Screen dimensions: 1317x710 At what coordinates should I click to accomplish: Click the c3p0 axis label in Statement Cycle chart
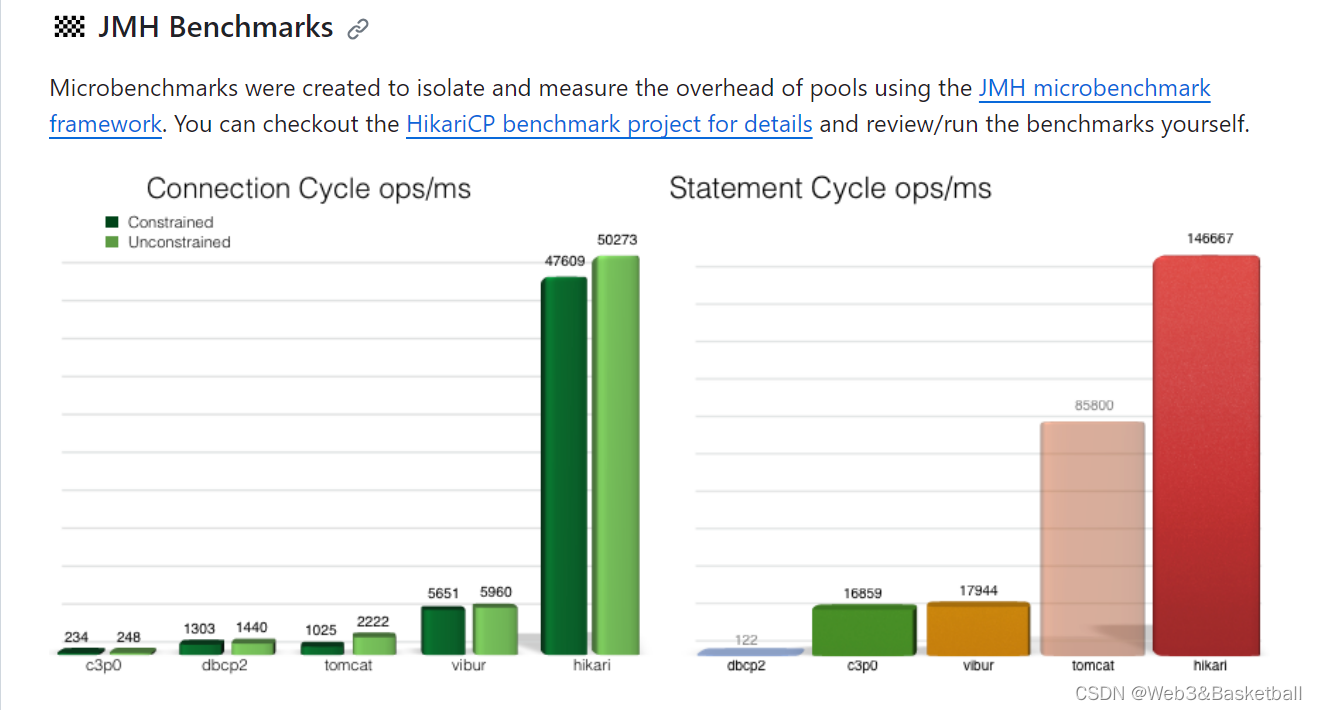[862, 666]
